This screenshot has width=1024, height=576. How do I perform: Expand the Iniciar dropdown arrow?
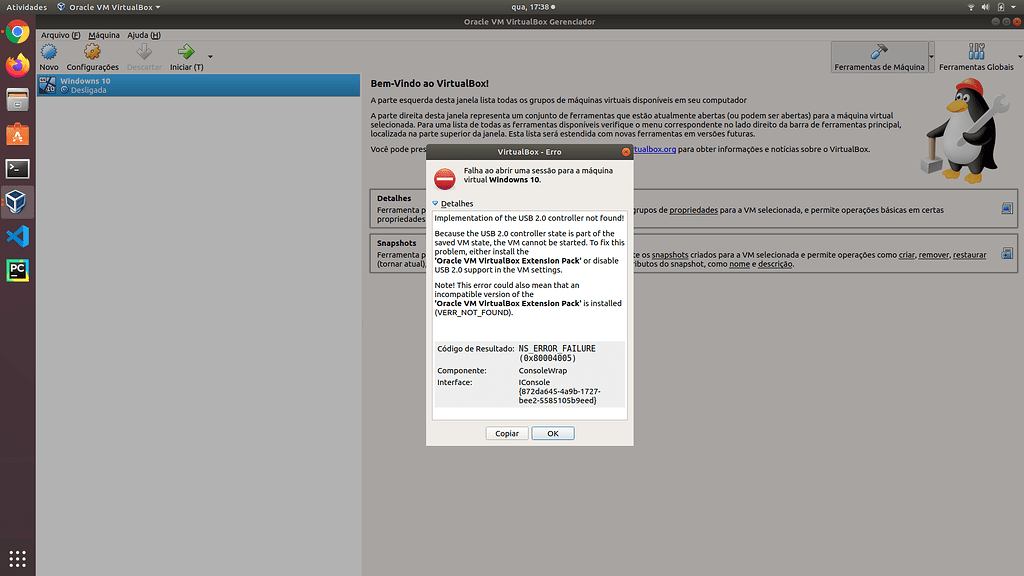tap(210, 56)
